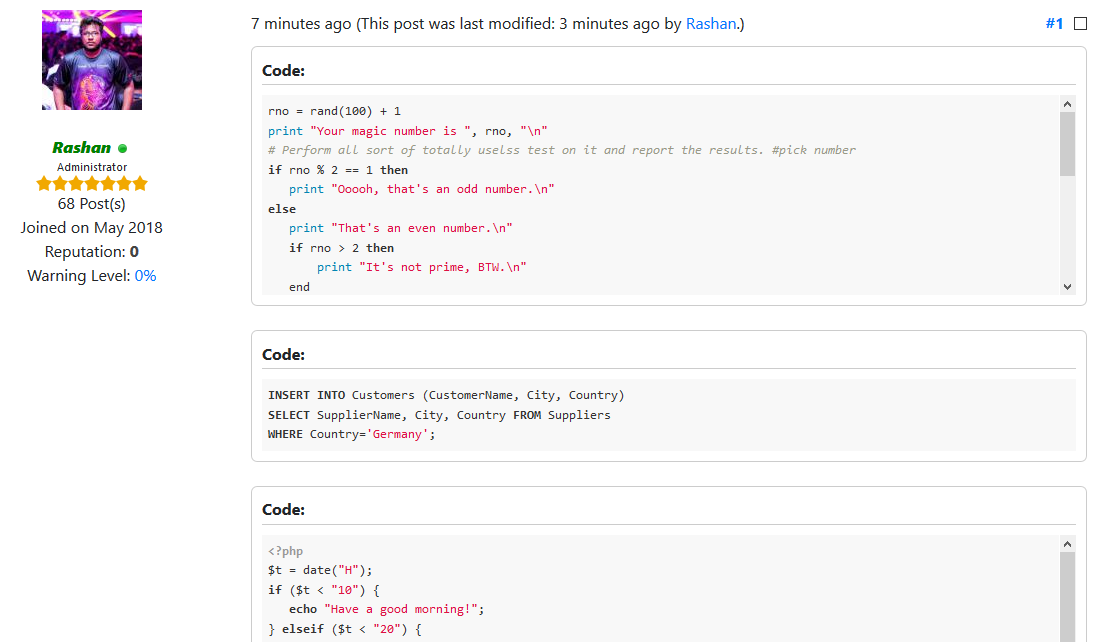This screenshot has width=1098, height=642.
Task: Click the rno = rand(100) + 1 code line
Action: [334, 111]
